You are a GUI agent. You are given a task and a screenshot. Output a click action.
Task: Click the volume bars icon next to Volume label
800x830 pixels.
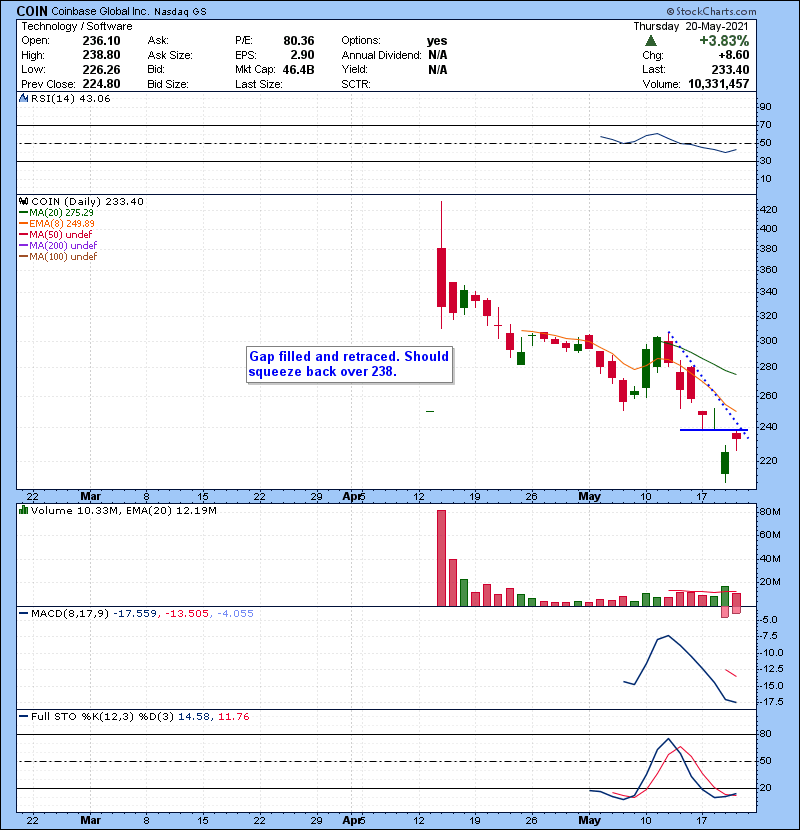pyautogui.click(x=23, y=510)
